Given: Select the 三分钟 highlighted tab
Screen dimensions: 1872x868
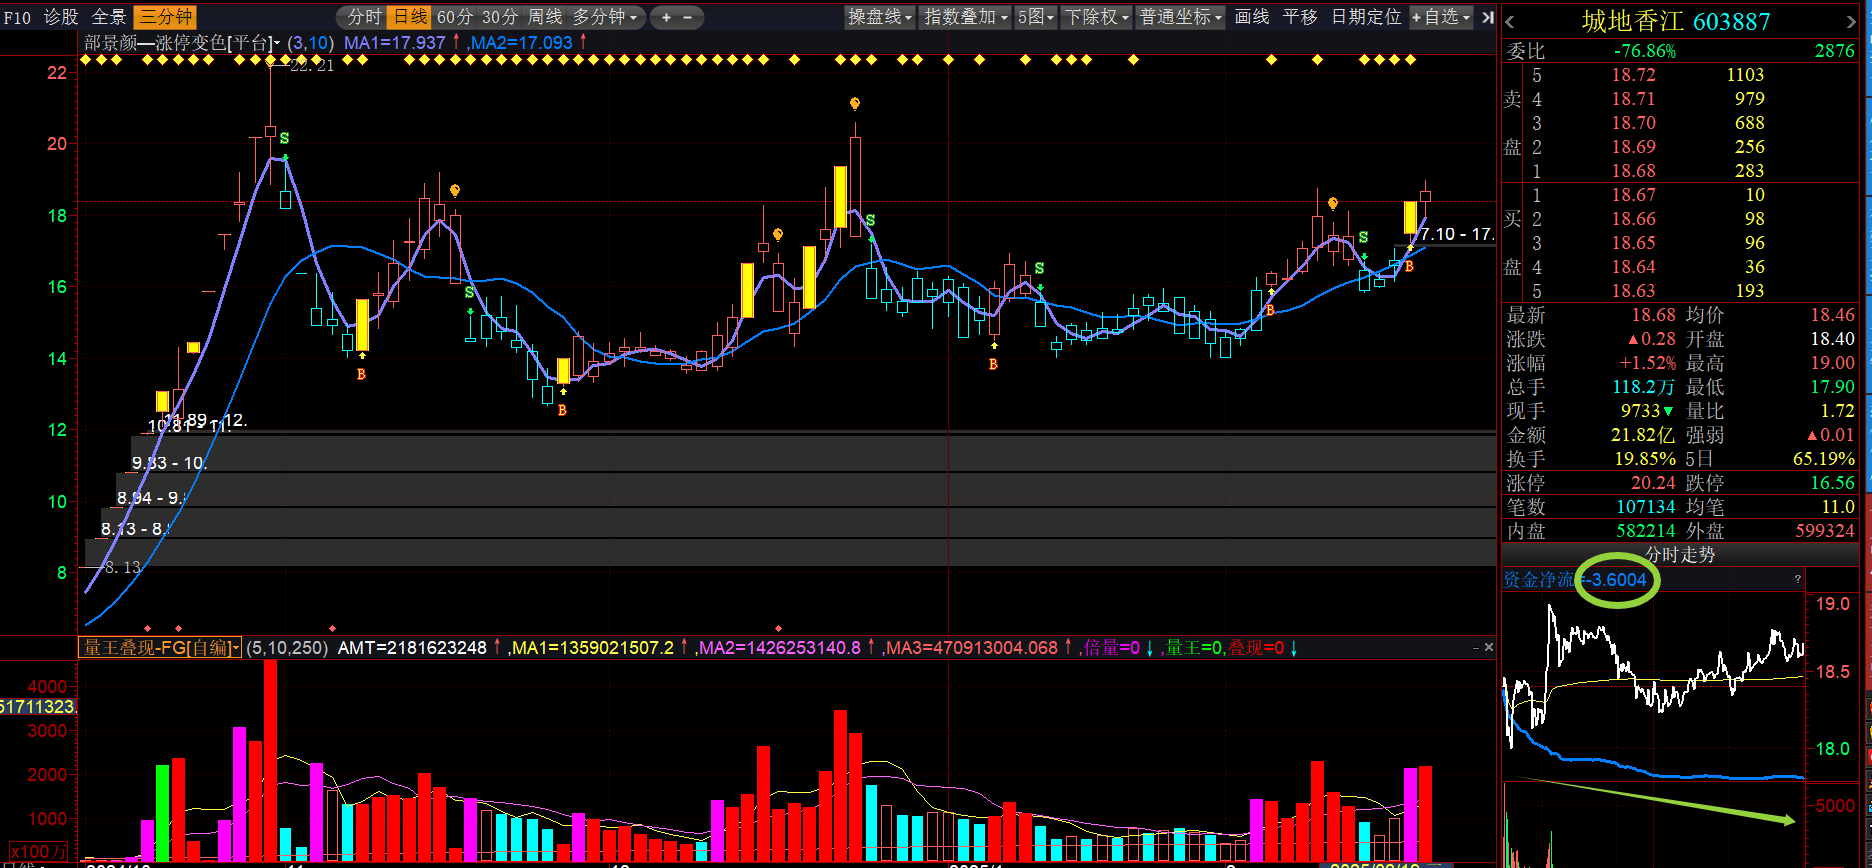Looking at the screenshot, I should pos(166,17).
